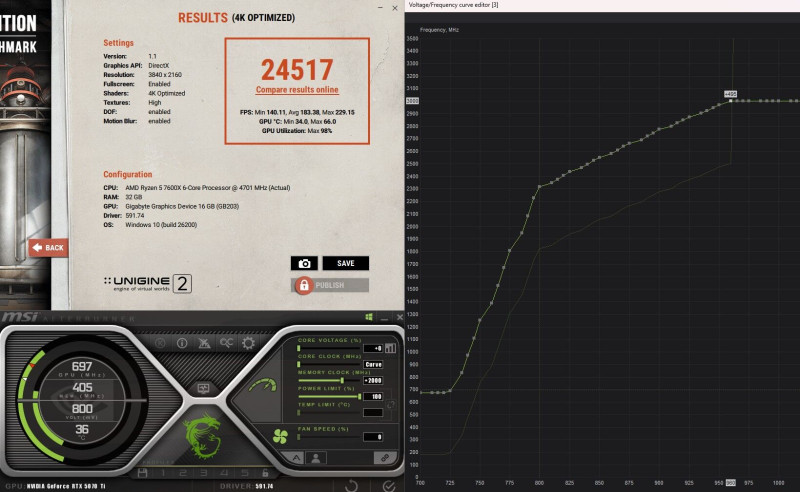Launch the OC Scanner icon in Afterburner
The height and width of the screenshot is (492, 800).
click(226, 343)
